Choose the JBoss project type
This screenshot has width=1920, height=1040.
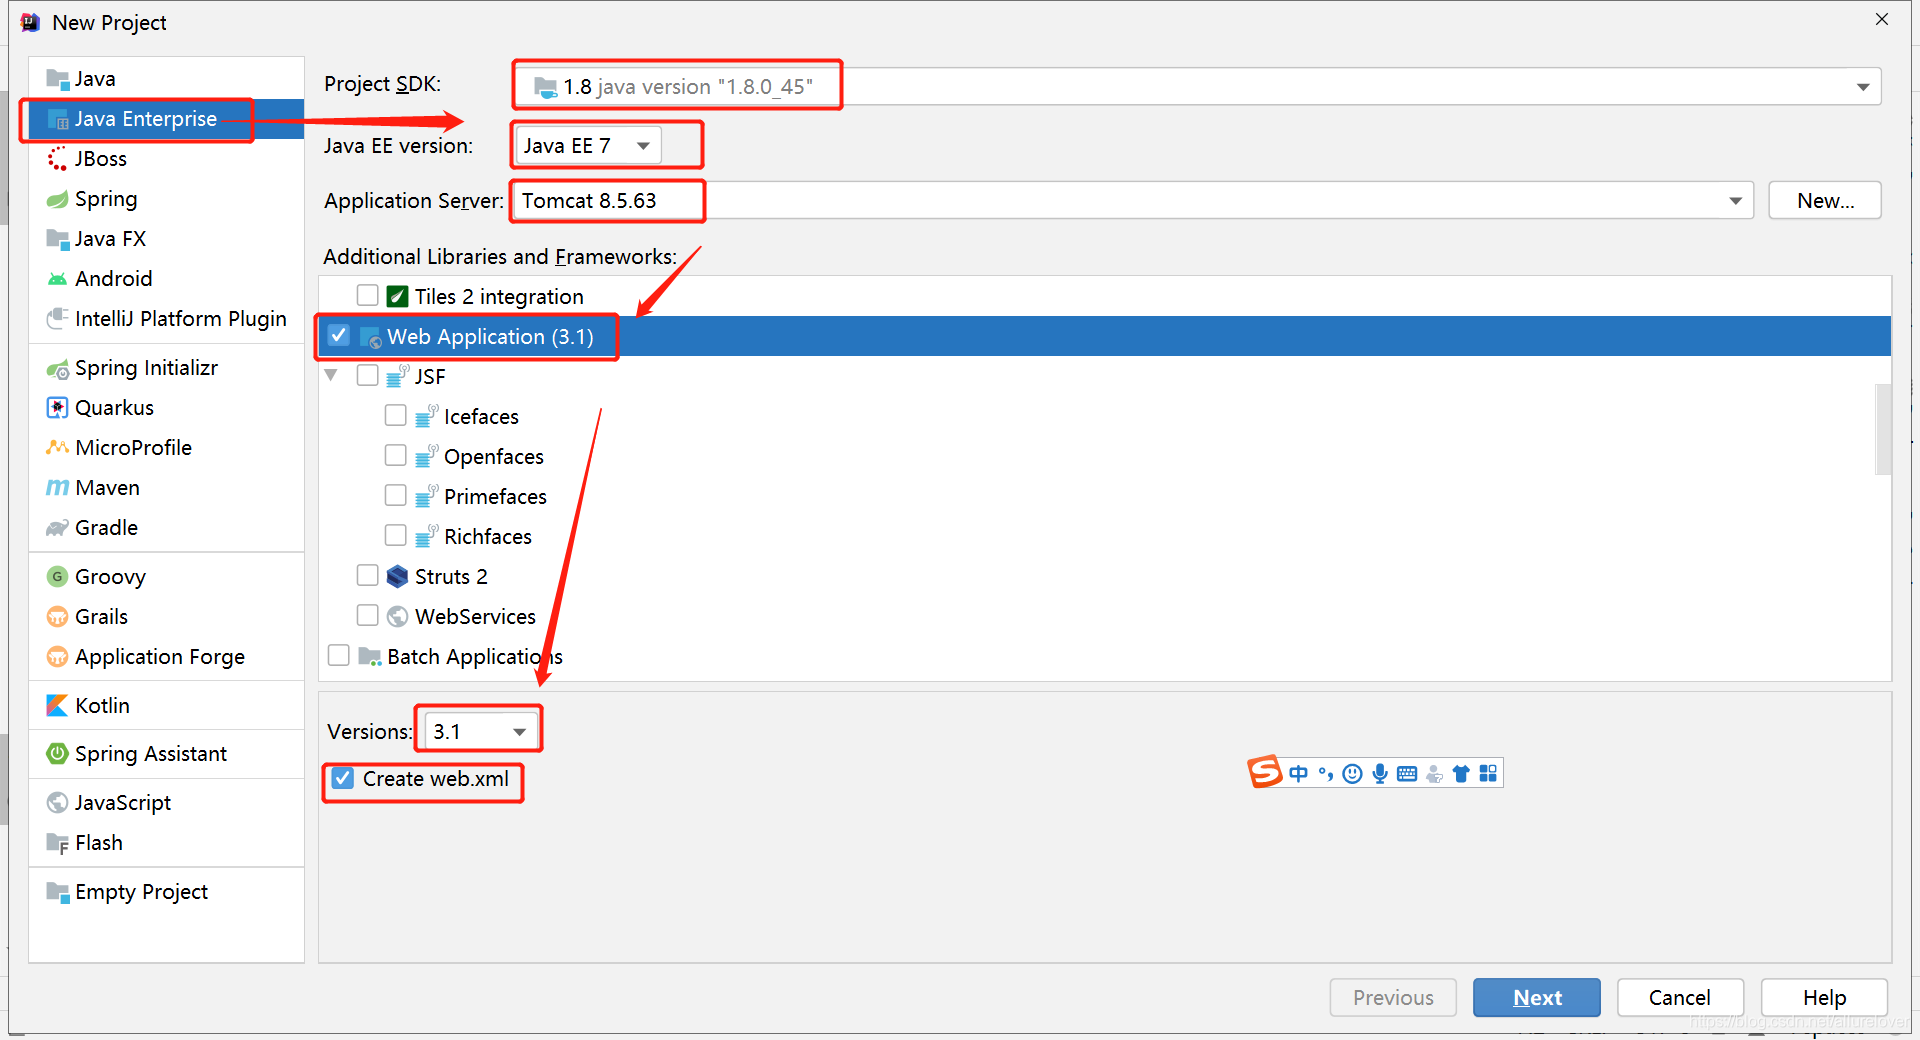[x=166, y=159]
